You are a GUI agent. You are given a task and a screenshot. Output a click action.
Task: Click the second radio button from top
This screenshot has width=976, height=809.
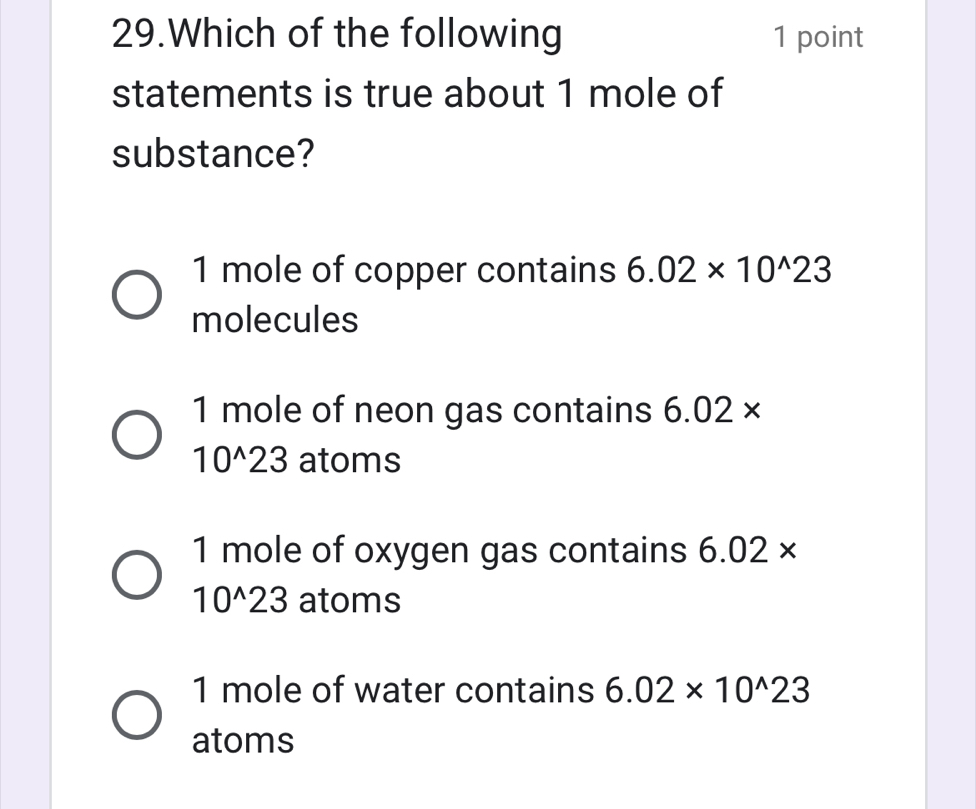pos(136,434)
